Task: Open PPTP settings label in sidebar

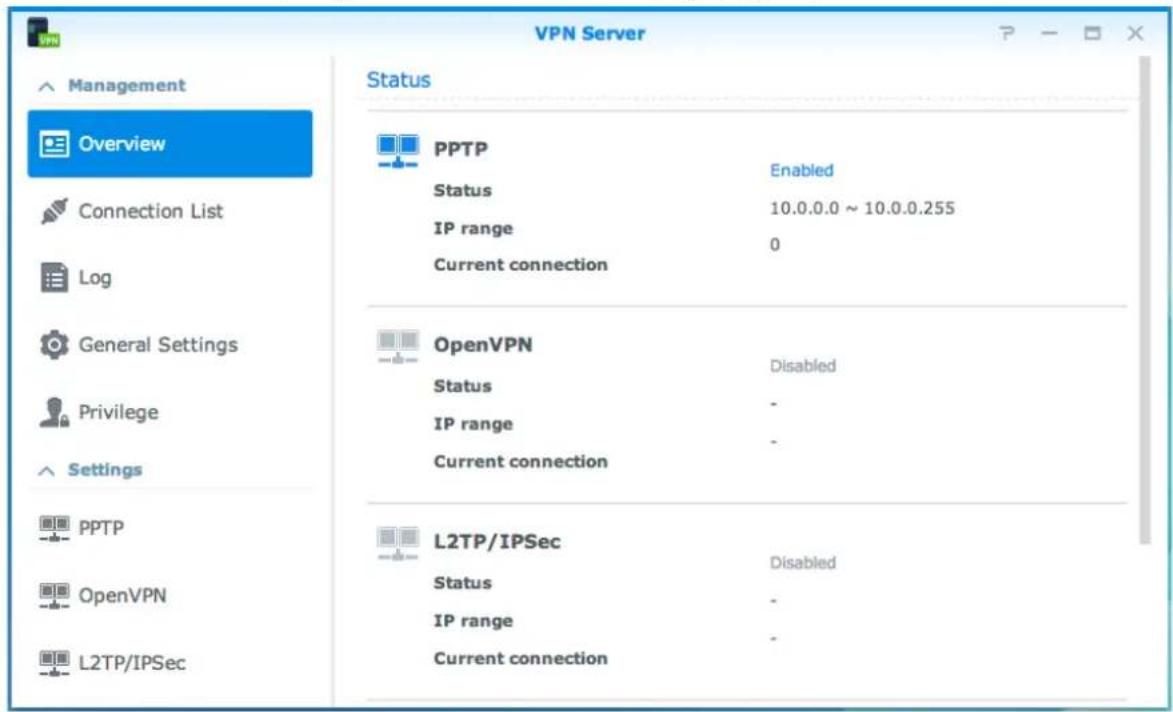Action: [101, 528]
